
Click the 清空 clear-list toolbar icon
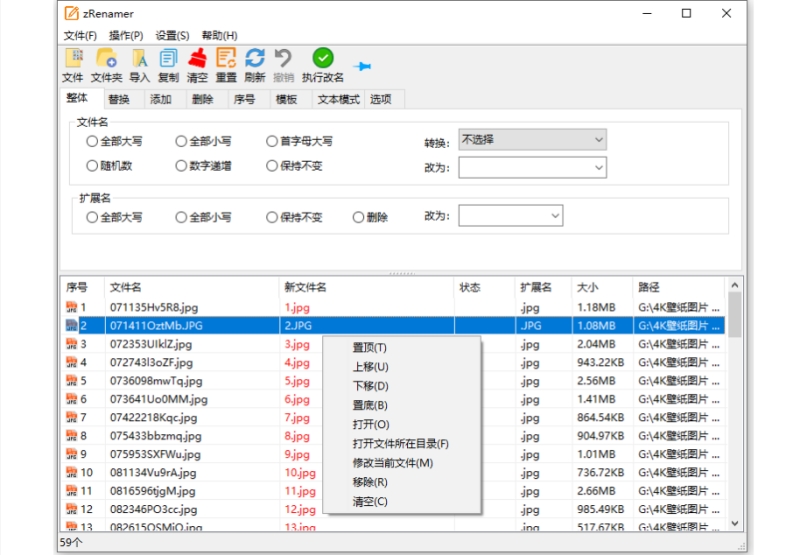[x=197, y=58]
